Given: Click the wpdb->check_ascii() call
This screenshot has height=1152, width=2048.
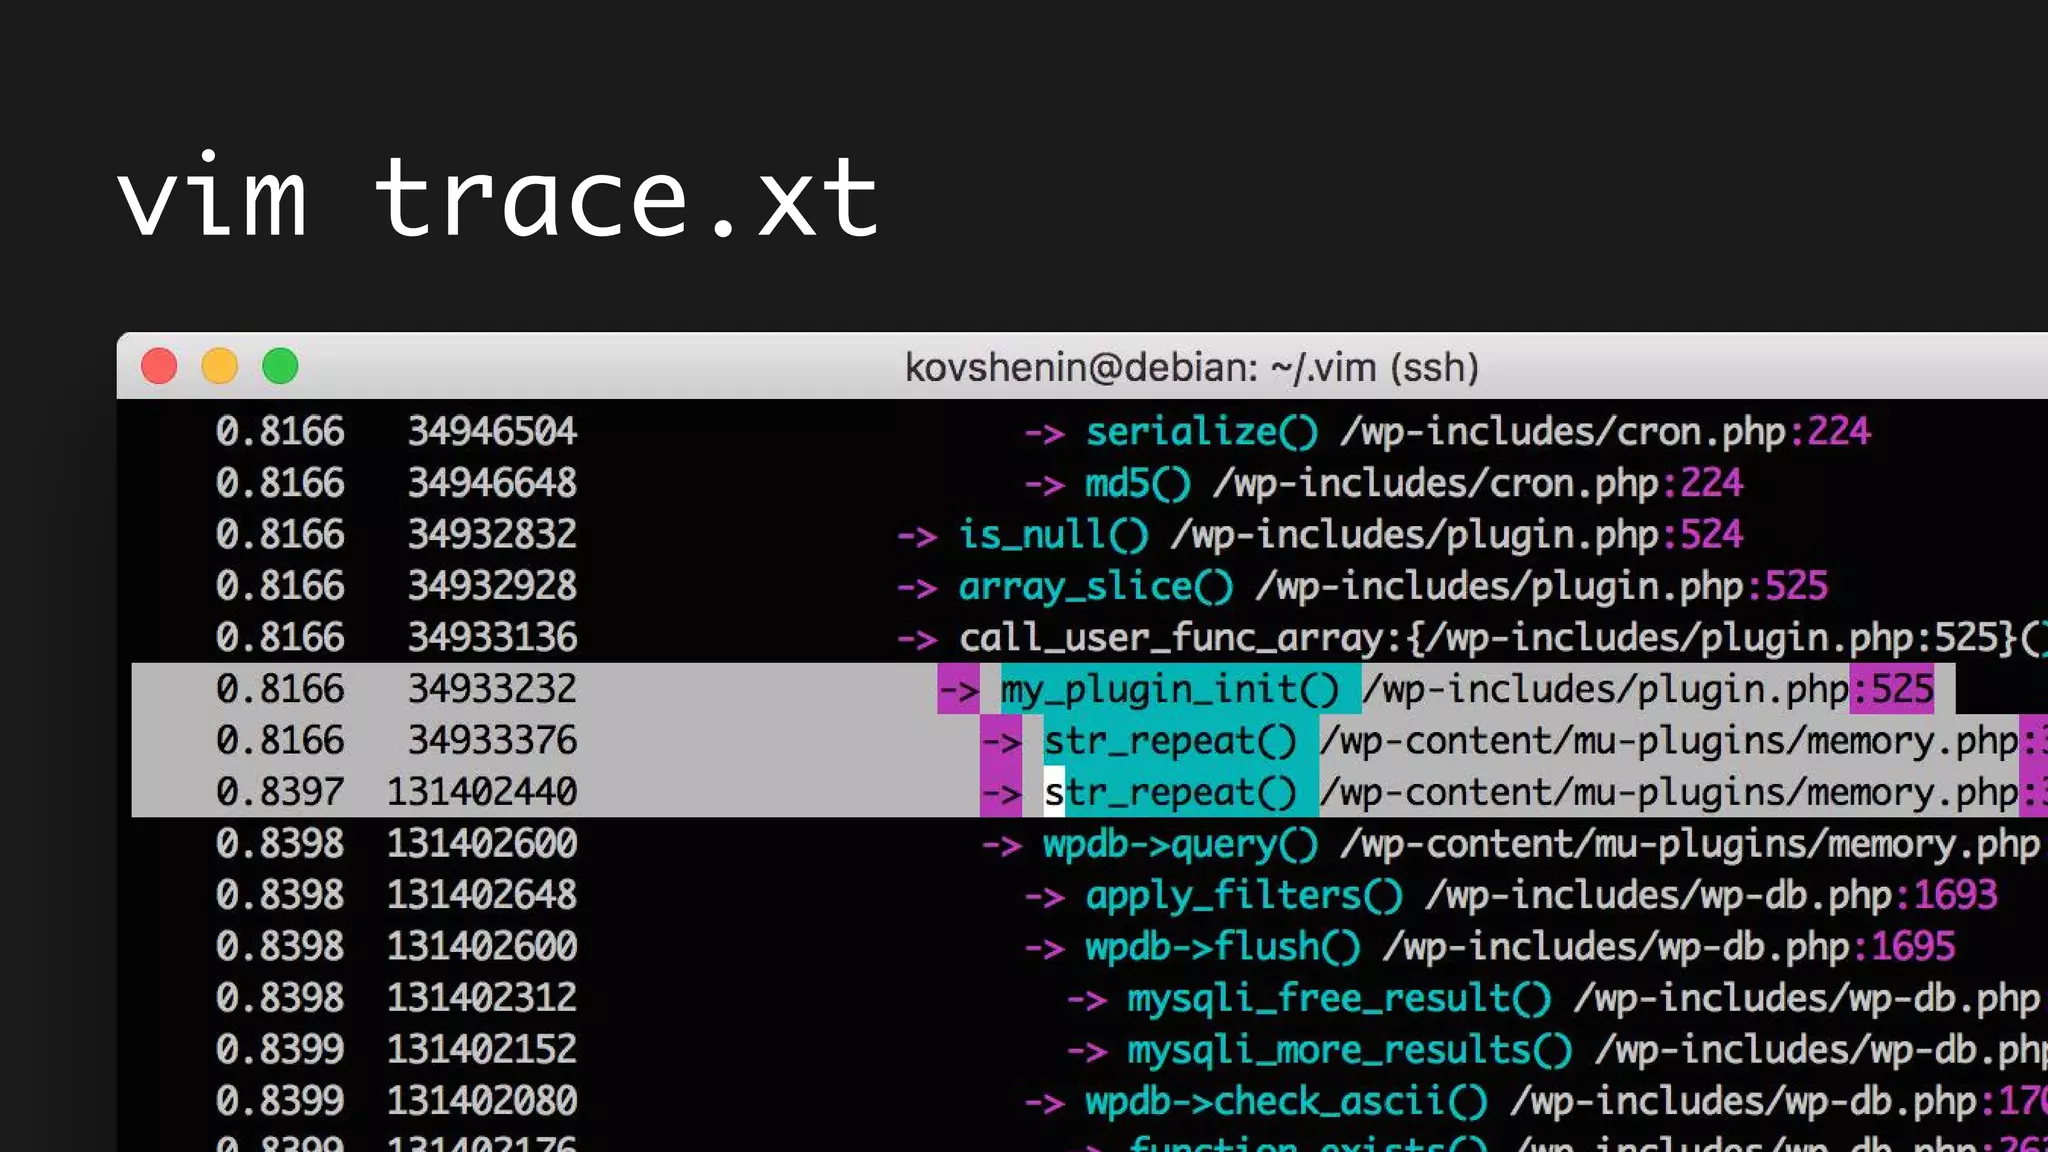Looking at the screenshot, I should (x=1287, y=1101).
